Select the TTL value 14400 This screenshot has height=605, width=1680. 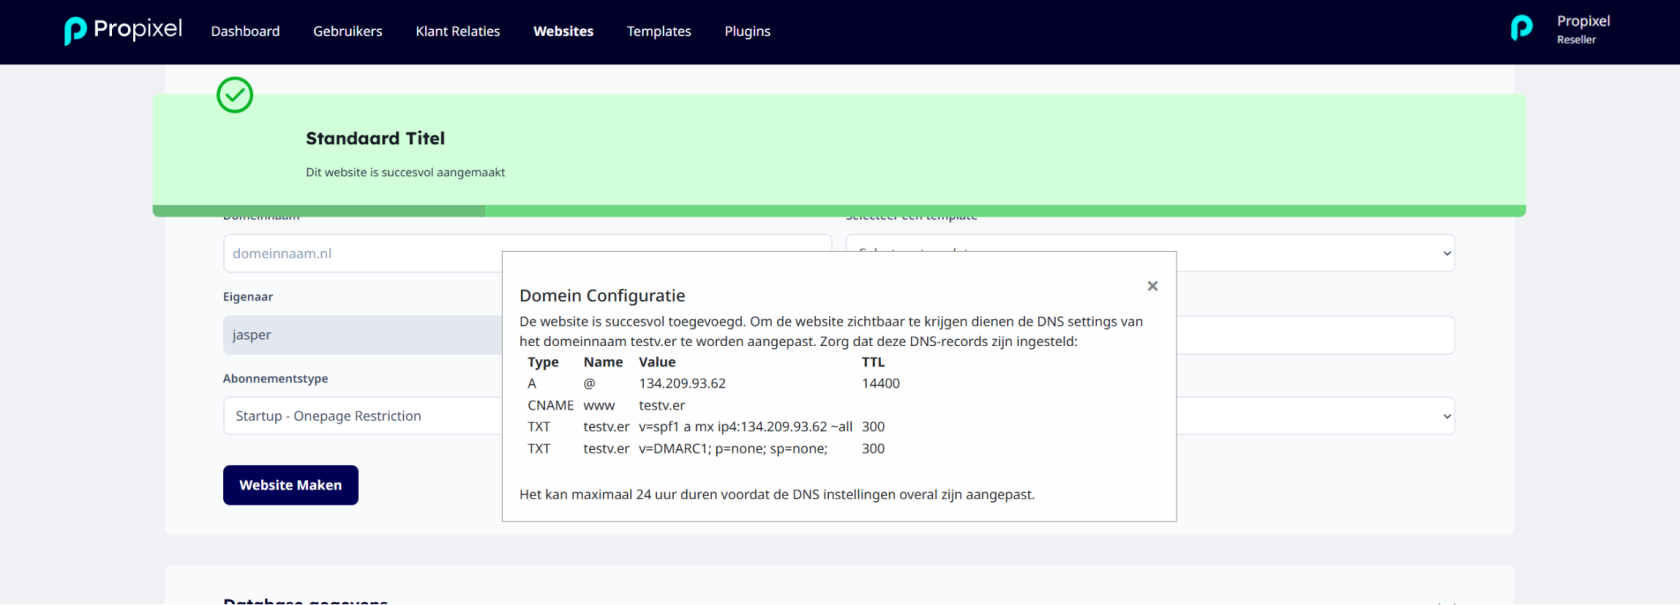pyautogui.click(x=881, y=383)
